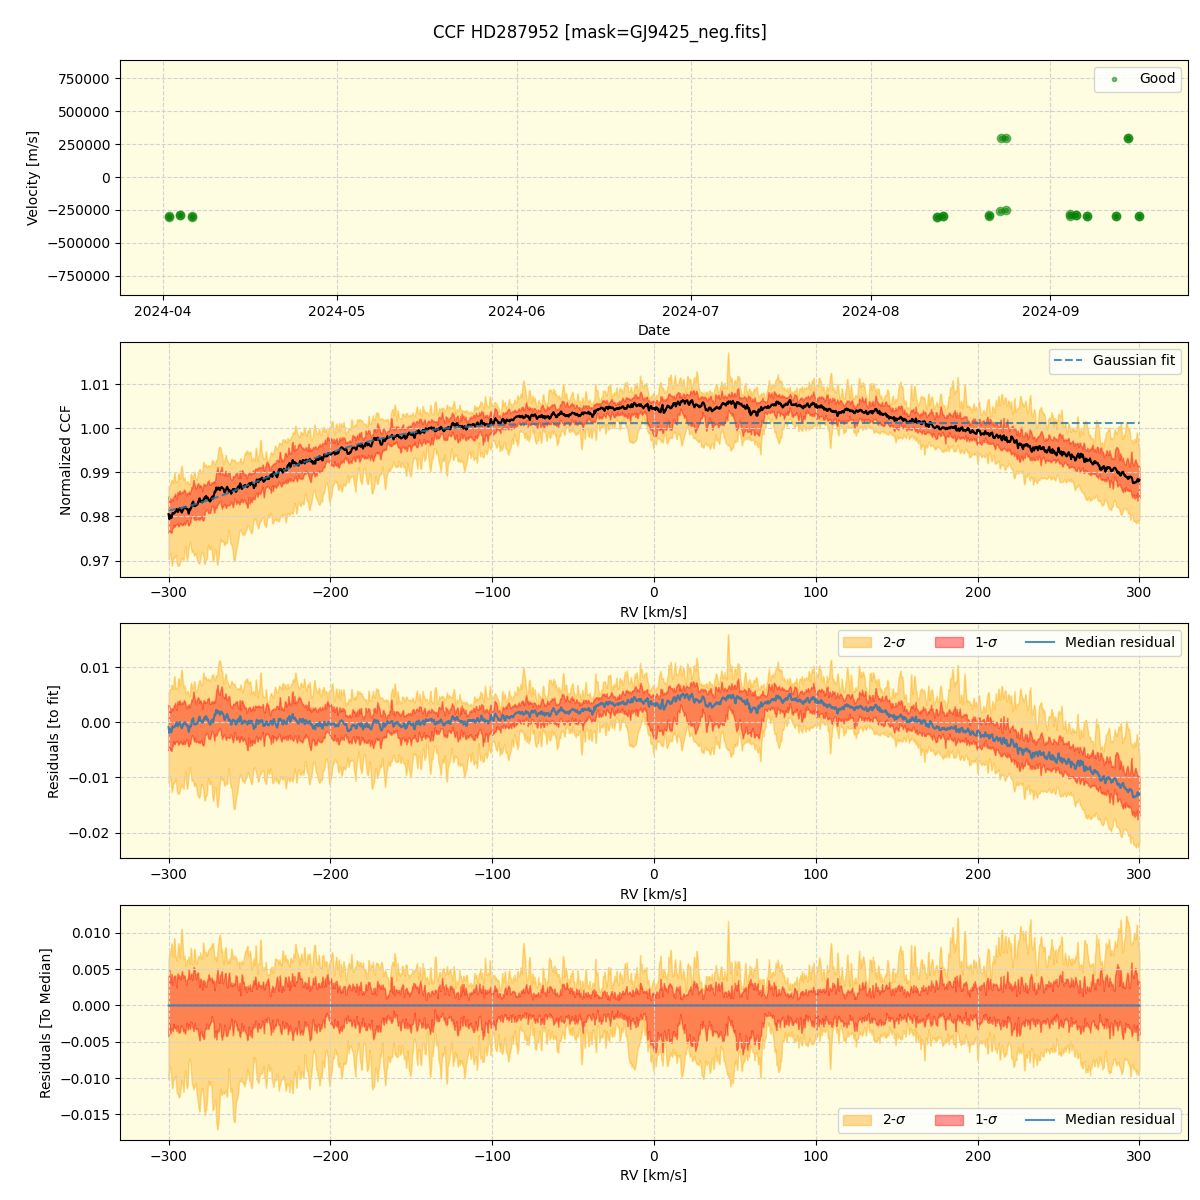This screenshot has height=1200, width=1200.
Task: Select the 2024-06 date tick label
Action: pyautogui.click(x=517, y=311)
